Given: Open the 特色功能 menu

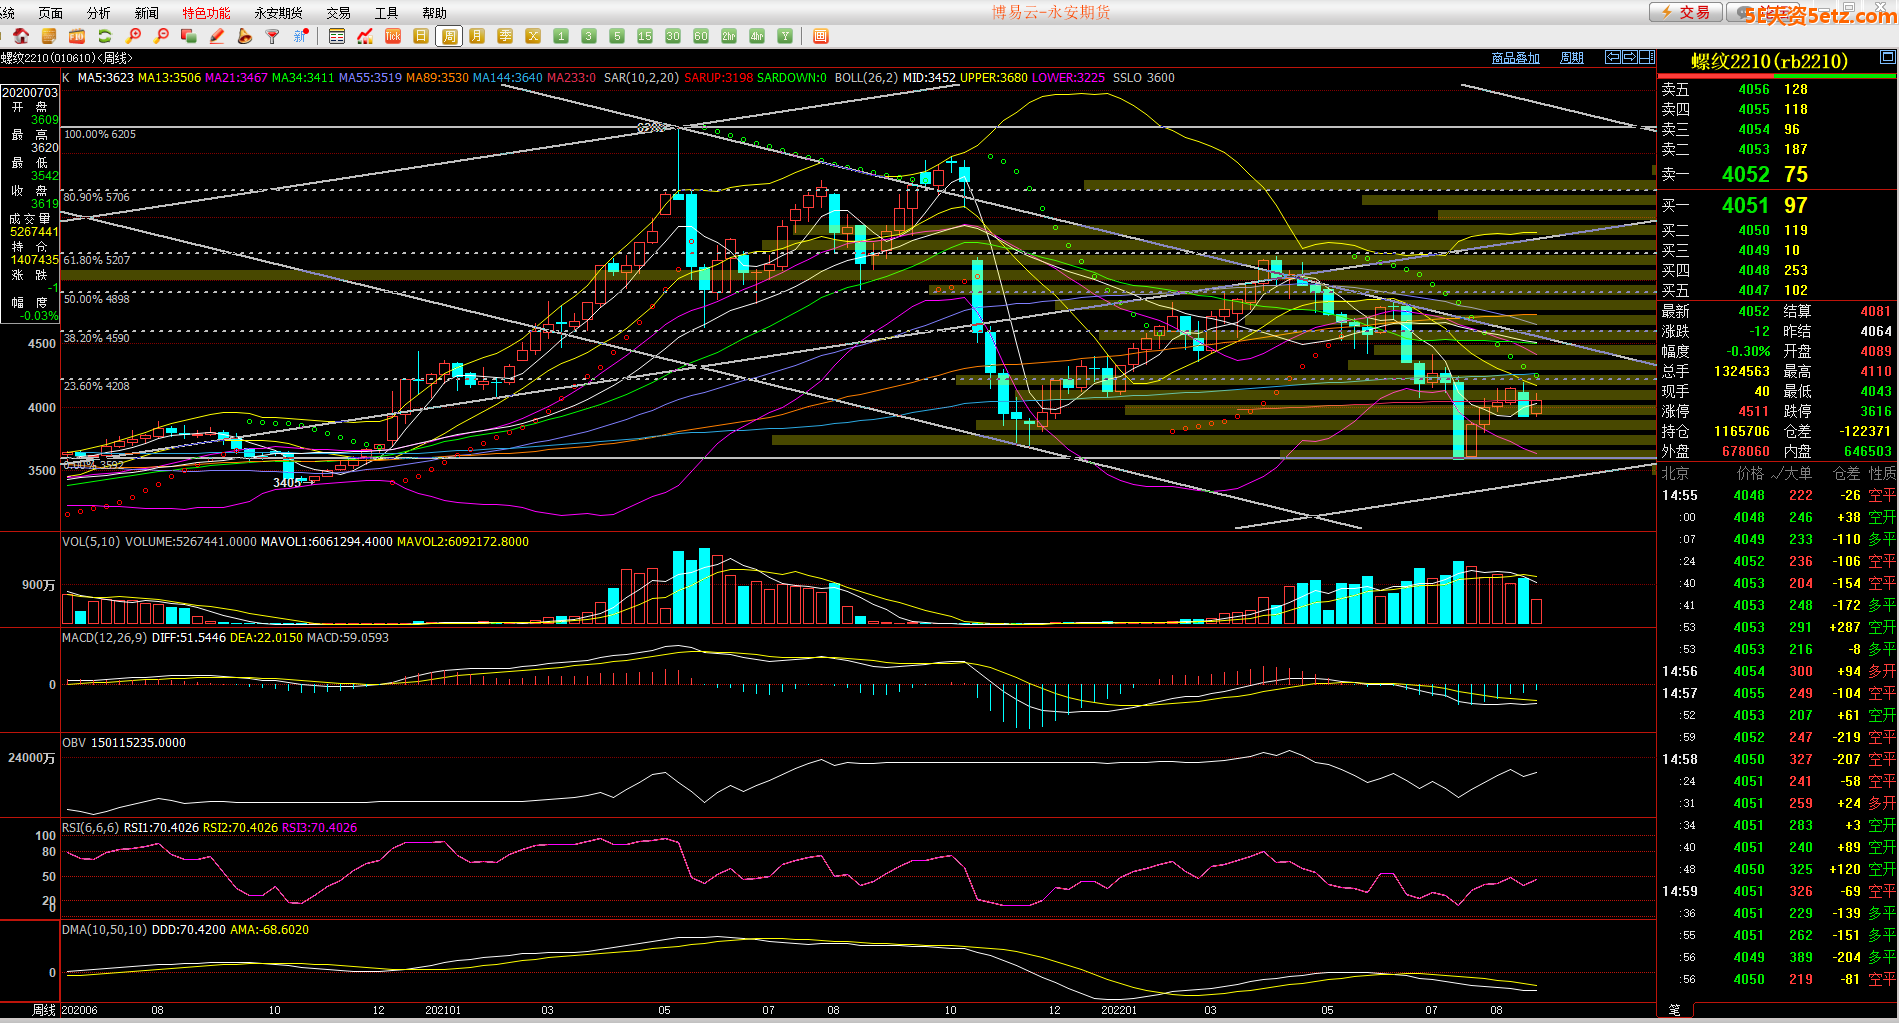Looking at the screenshot, I should pos(206,13).
